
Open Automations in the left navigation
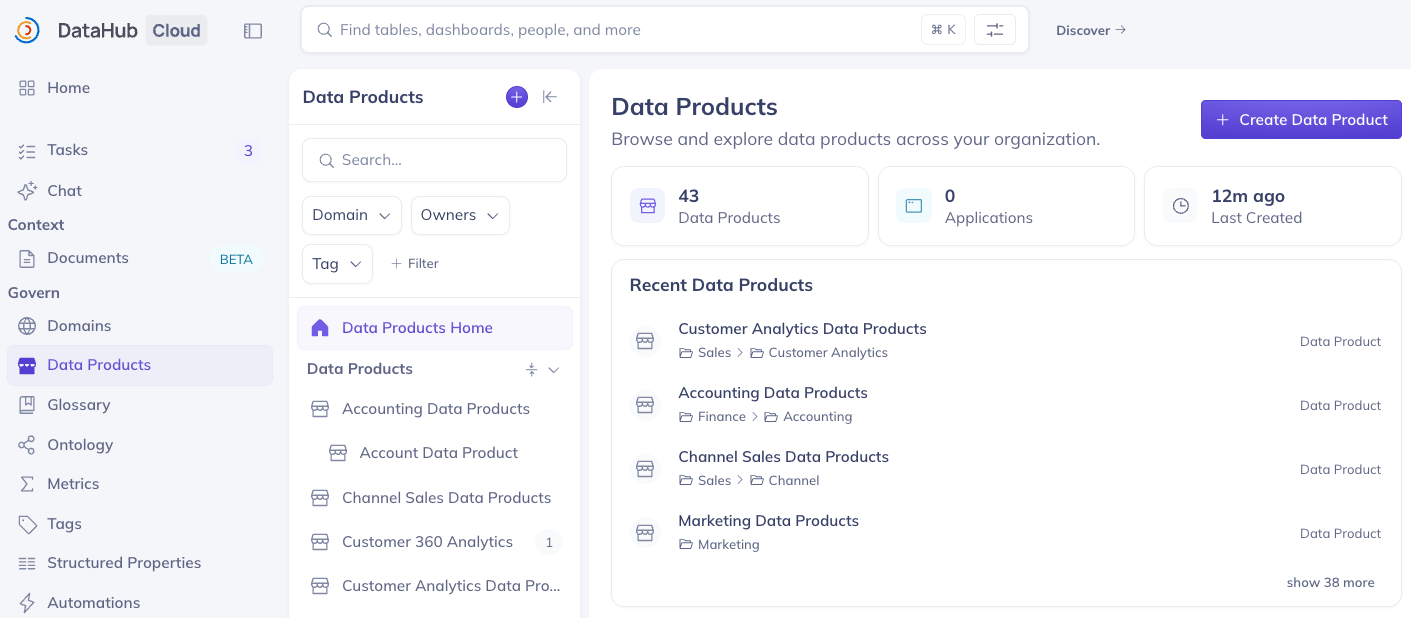(140, 603)
